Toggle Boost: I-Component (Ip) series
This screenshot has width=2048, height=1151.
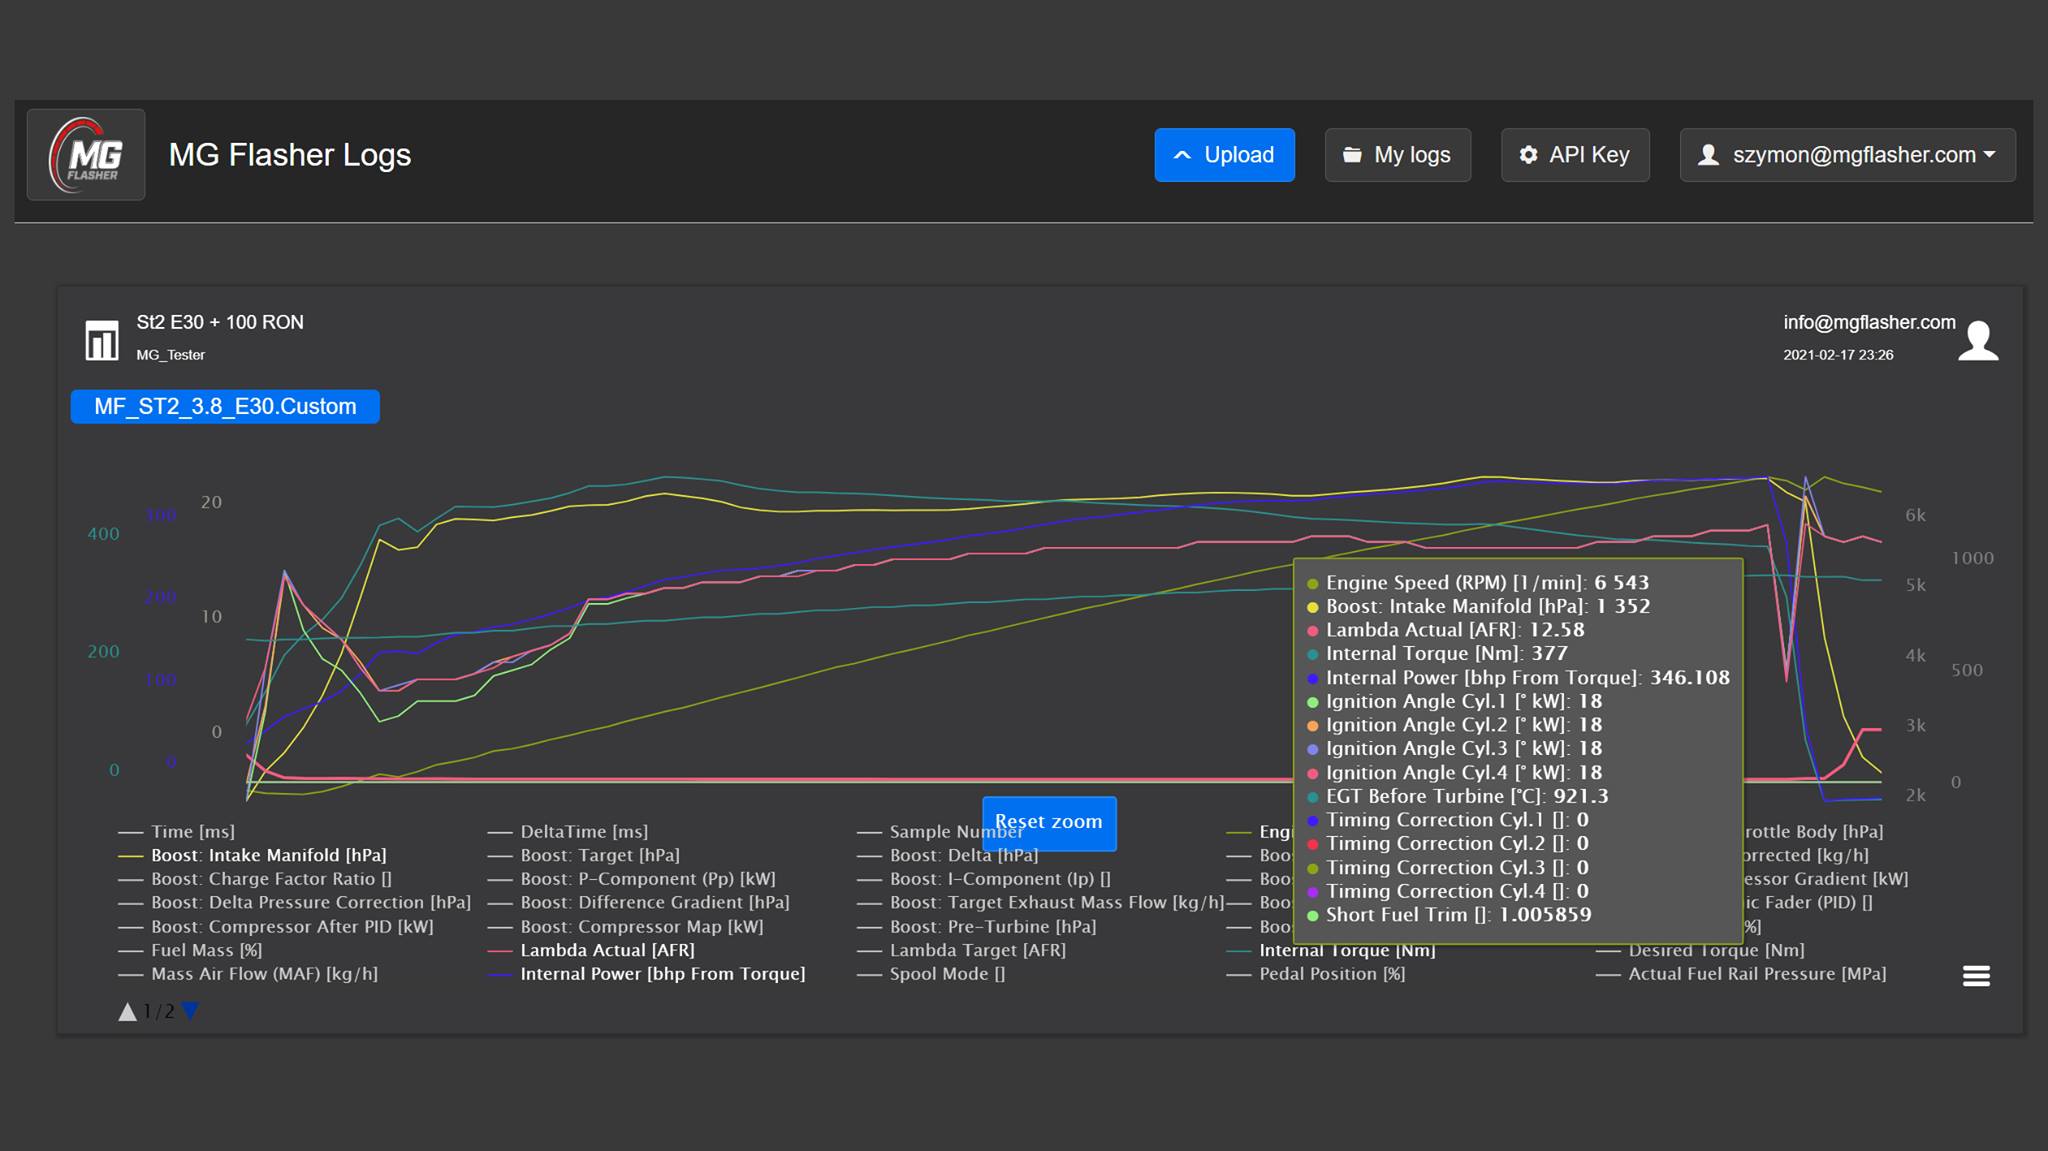point(984,879)
